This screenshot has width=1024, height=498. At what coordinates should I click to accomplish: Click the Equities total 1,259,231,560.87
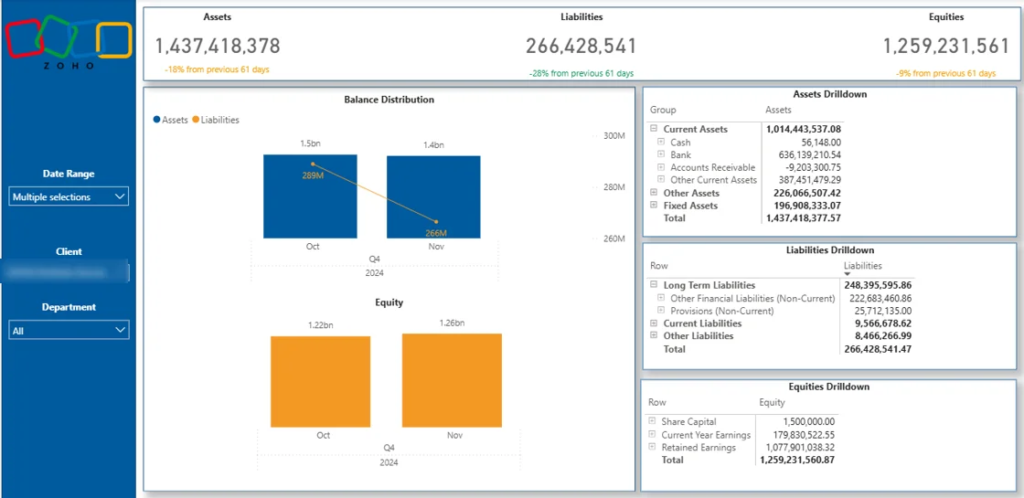[x=797, y=460]
